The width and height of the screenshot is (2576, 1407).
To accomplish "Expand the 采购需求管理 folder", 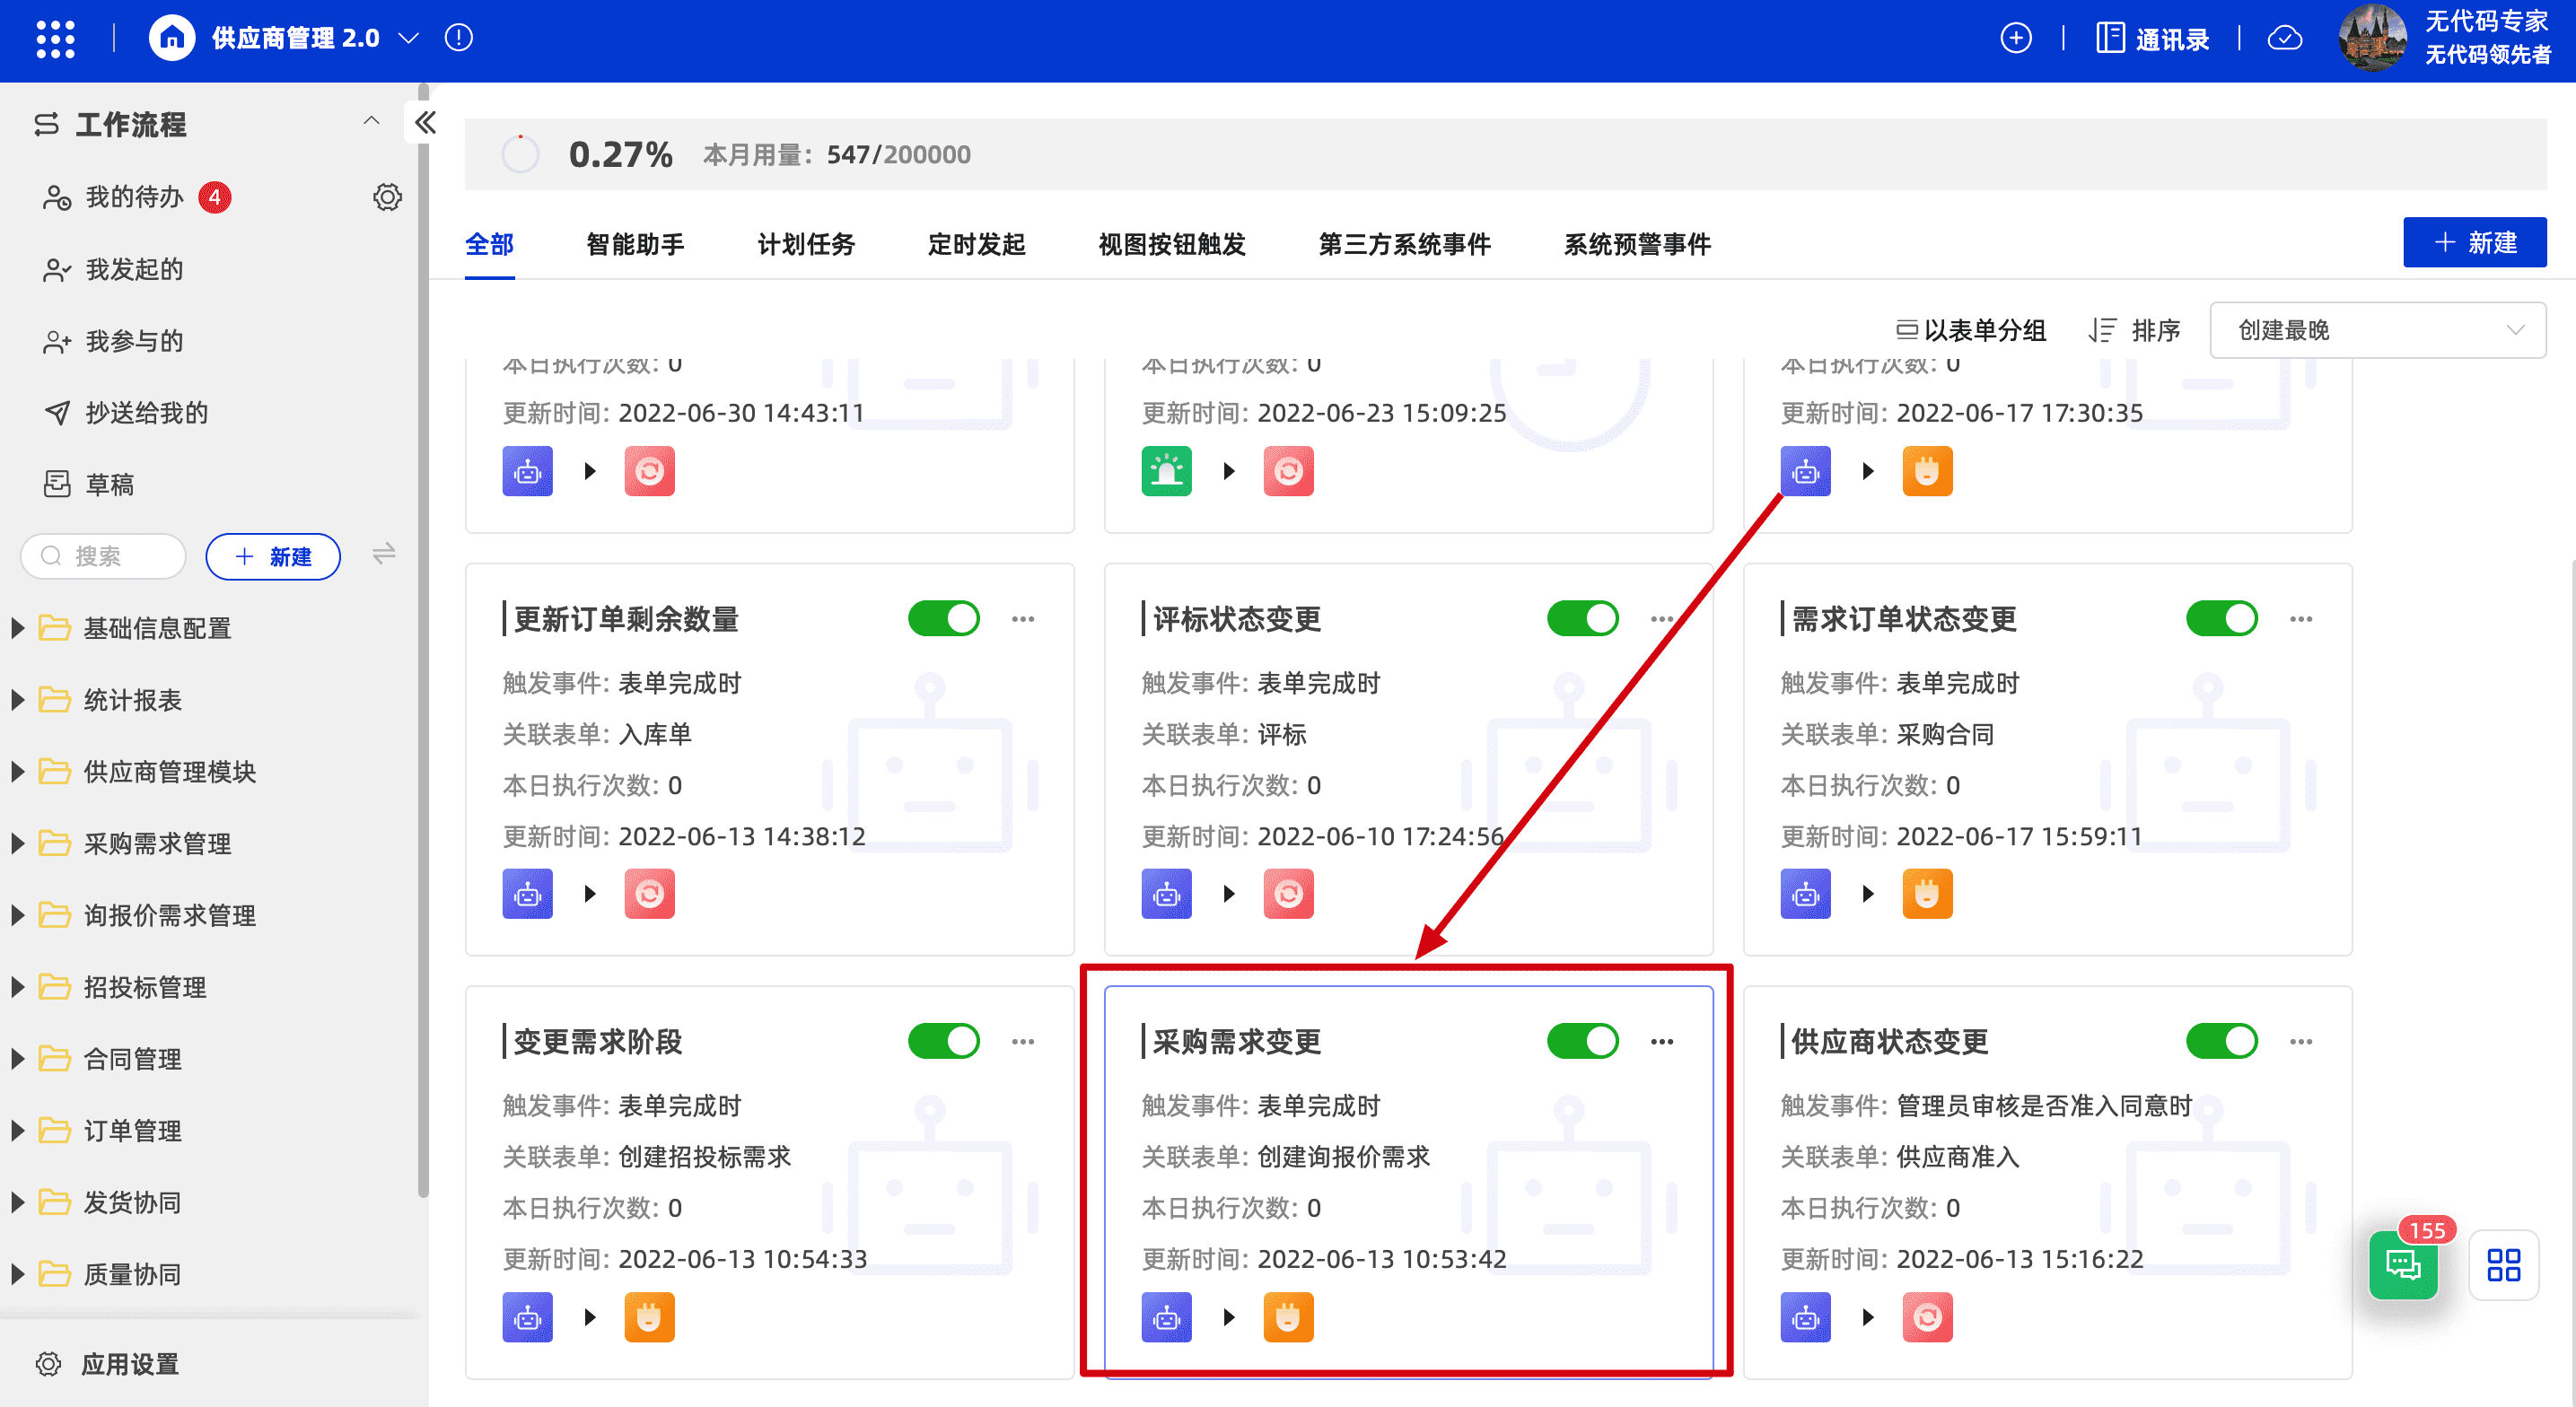I will pyautogui.click(x=18, y=844).
